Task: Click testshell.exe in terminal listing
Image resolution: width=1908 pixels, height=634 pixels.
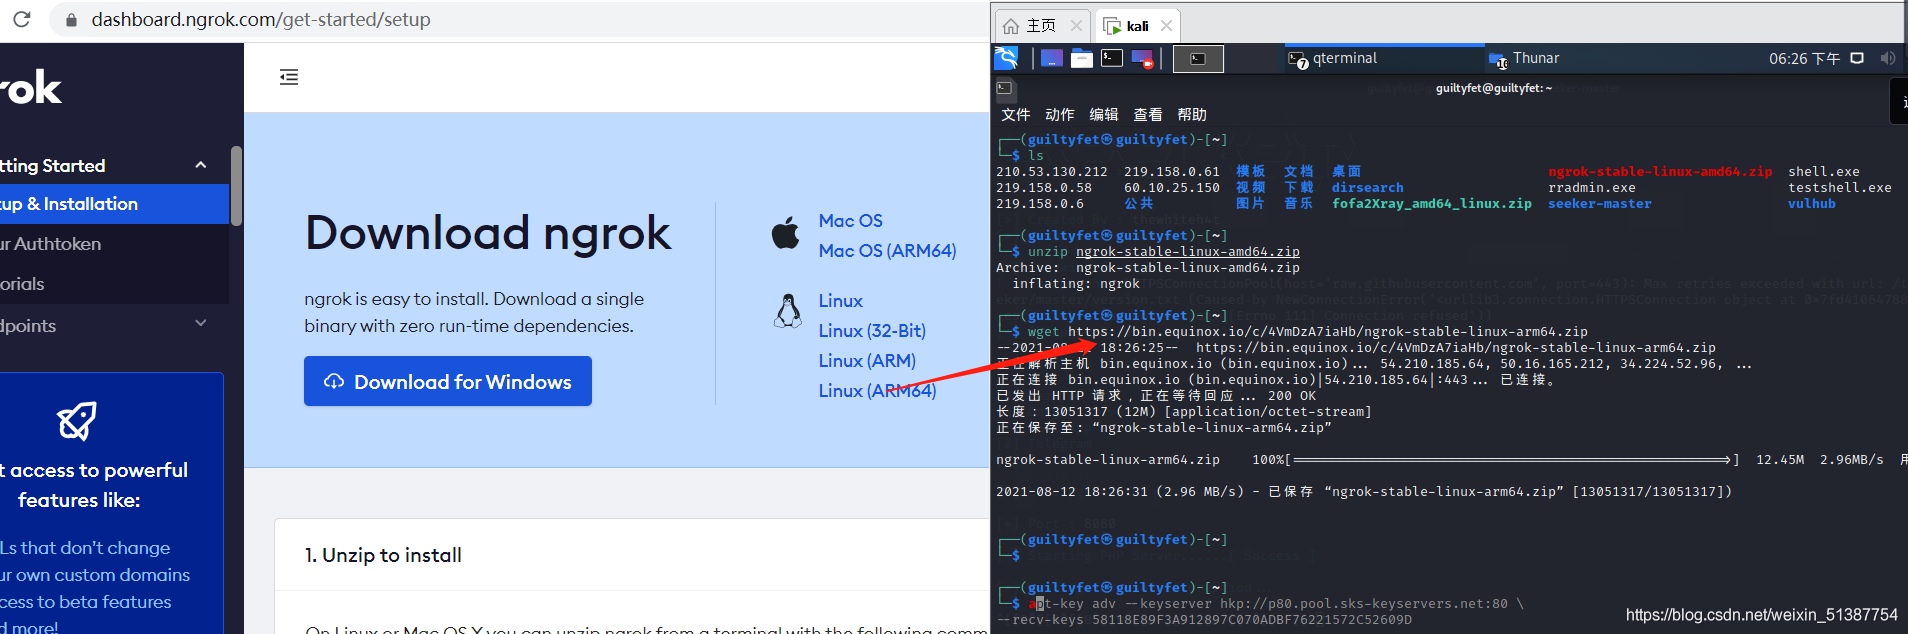Action: (x=1840, y=188)
